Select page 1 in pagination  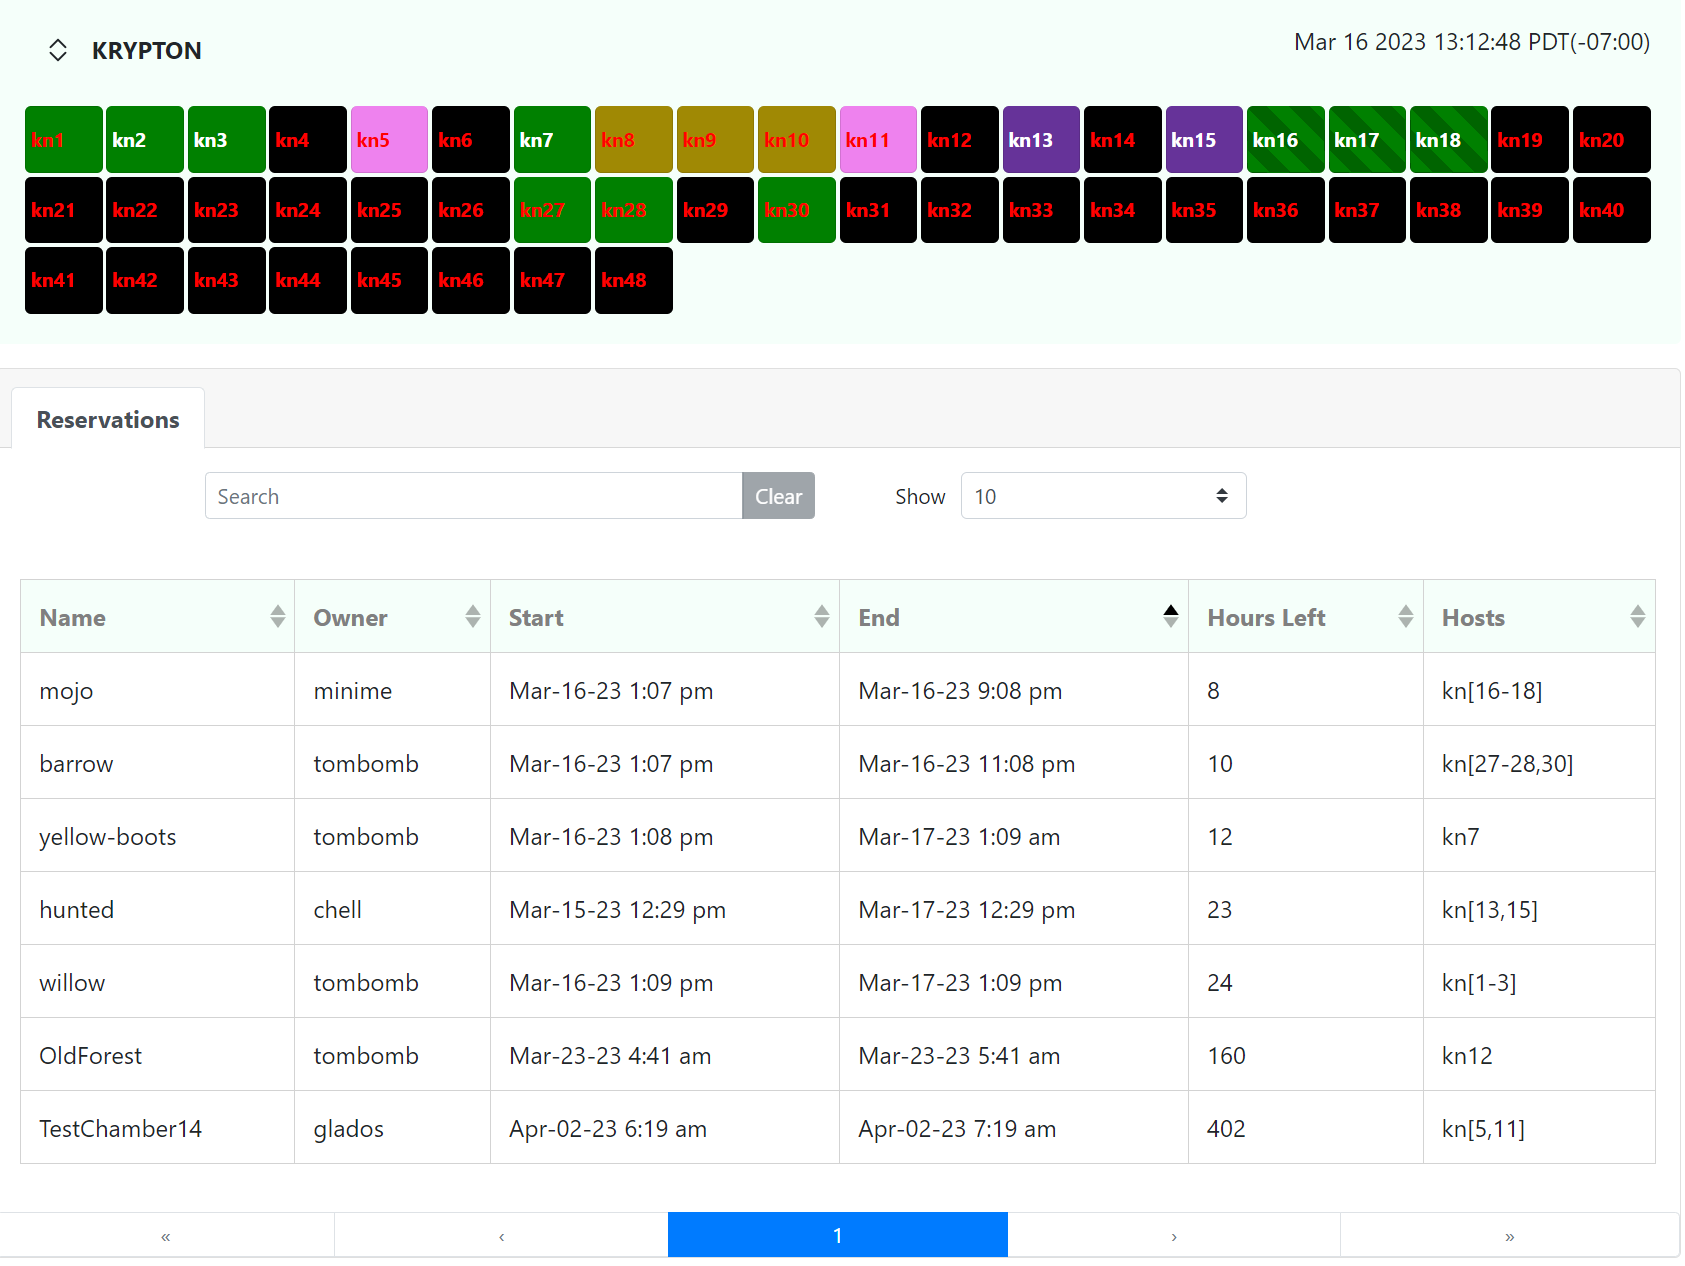[837, 1236]
